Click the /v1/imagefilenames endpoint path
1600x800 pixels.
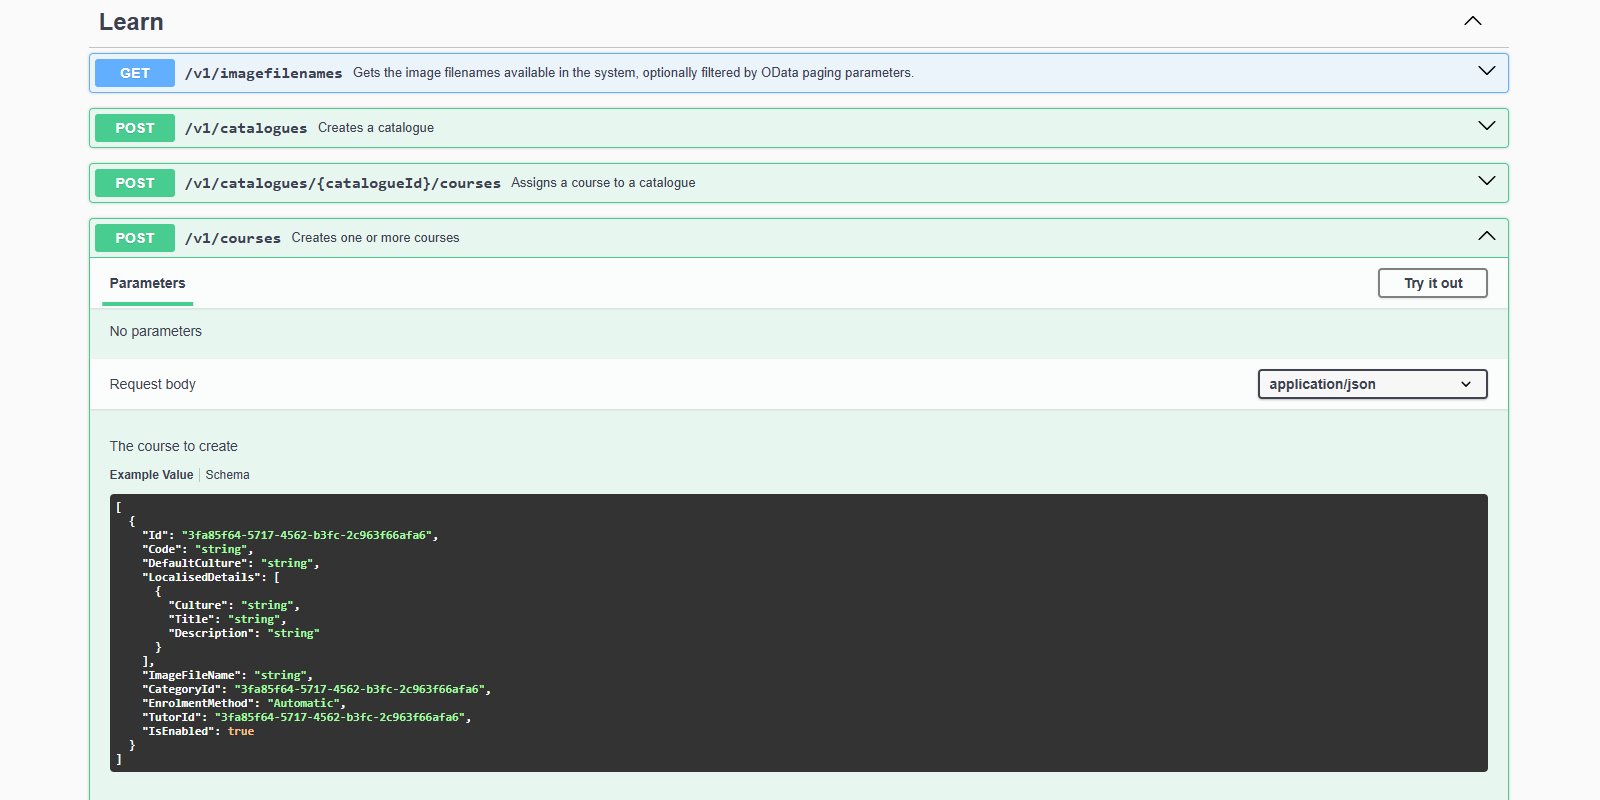(x=263, y=73)
